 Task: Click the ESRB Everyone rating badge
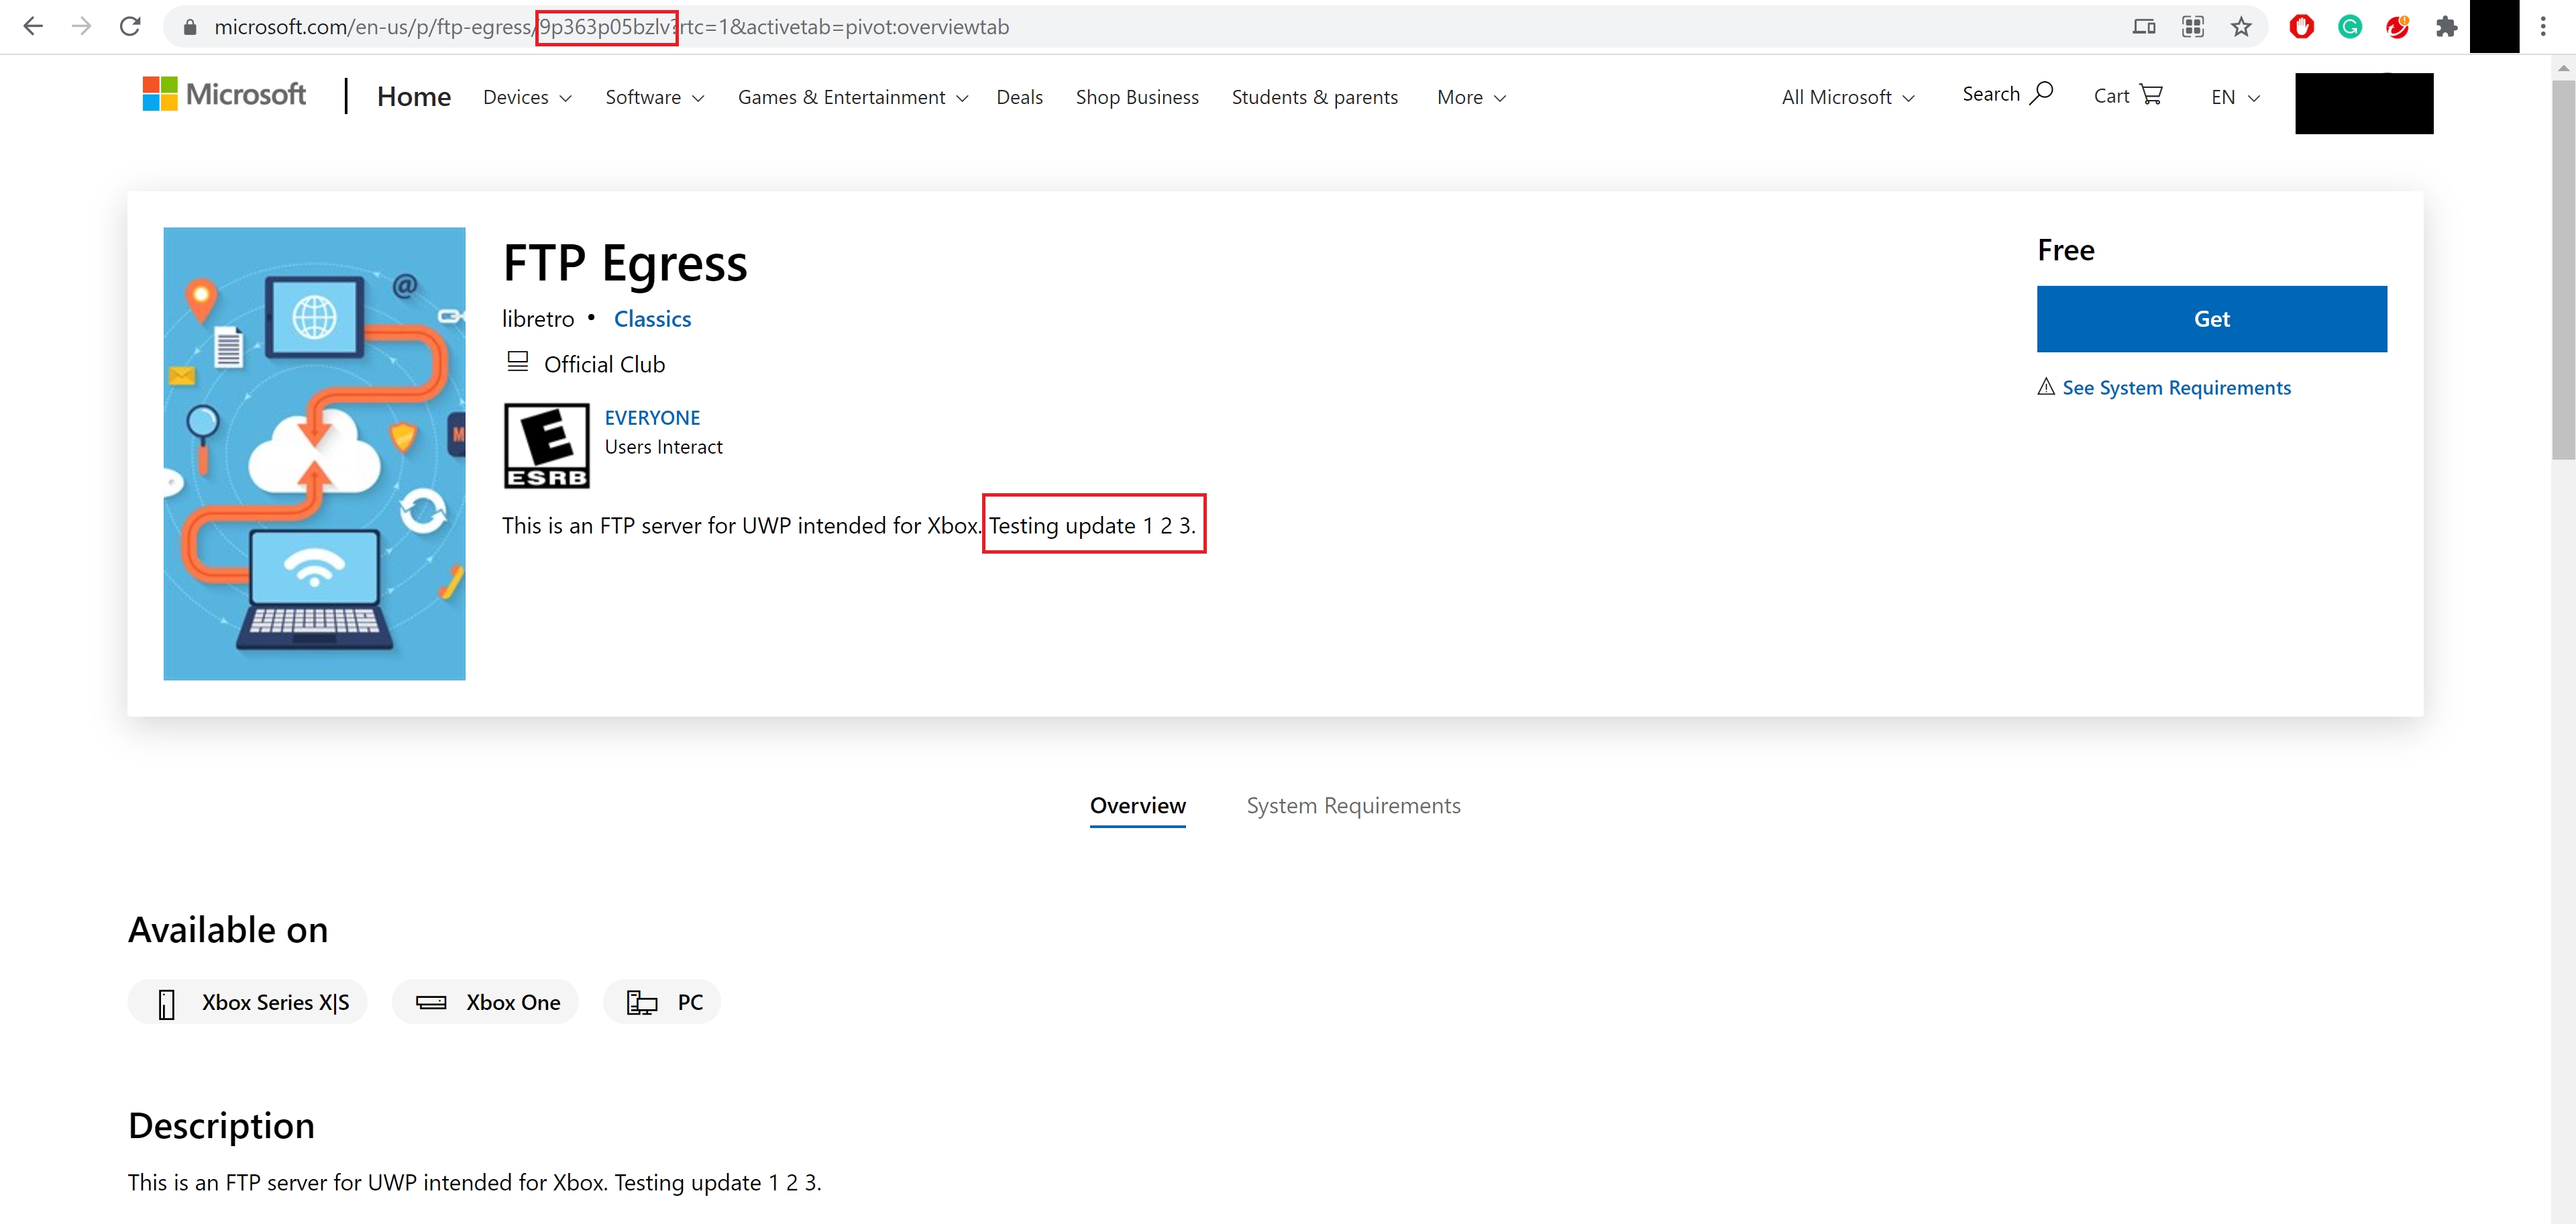click(x=547, y=446)
